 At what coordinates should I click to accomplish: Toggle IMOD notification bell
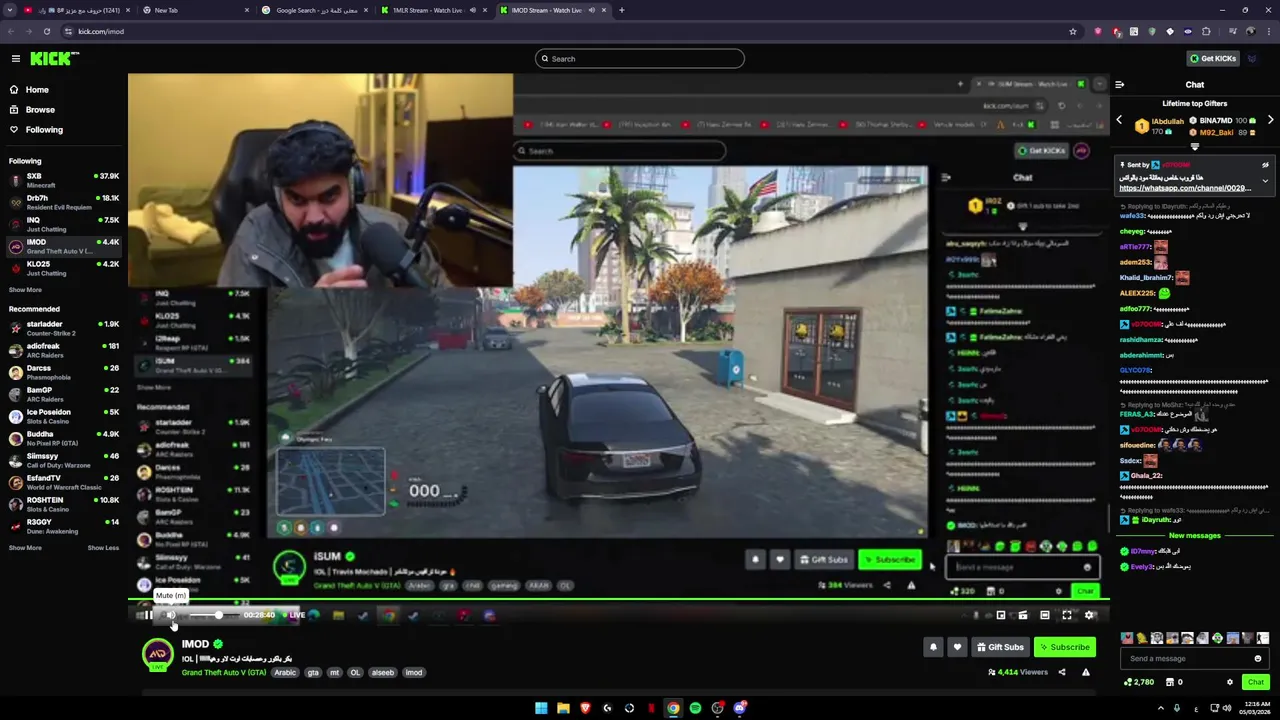pyautogui.click(x=933, y=647)
